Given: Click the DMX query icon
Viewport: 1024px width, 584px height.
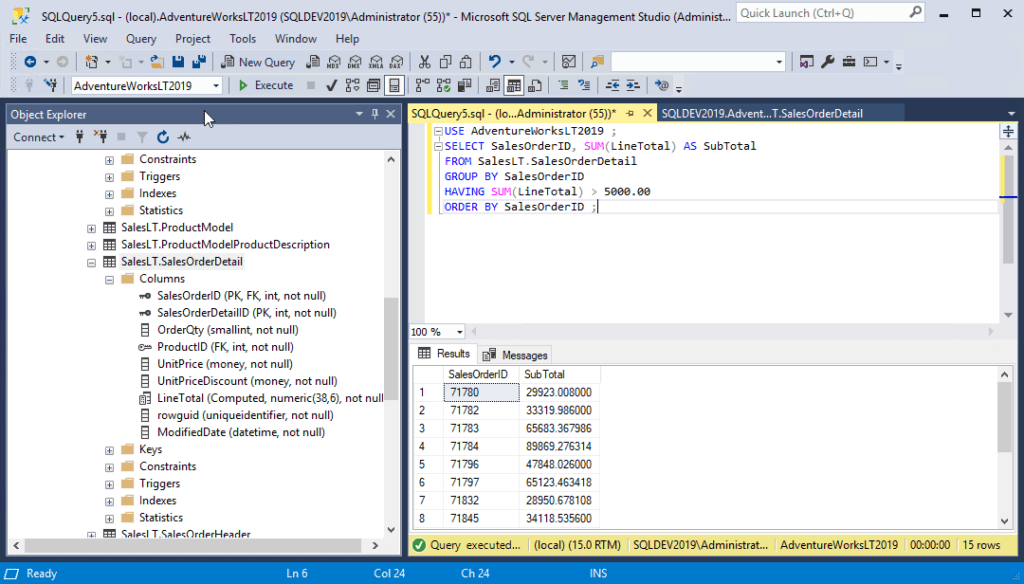Looking at the screenshot, I should pos(355,62).
